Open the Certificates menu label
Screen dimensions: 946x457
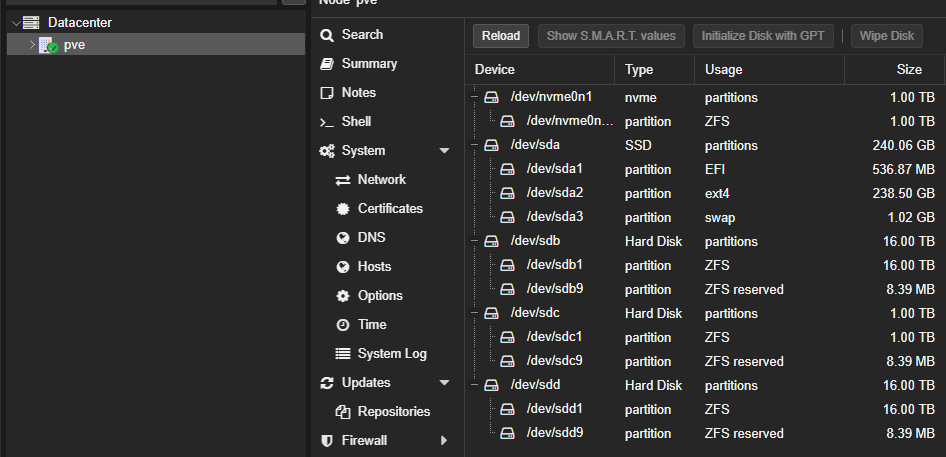390,209
